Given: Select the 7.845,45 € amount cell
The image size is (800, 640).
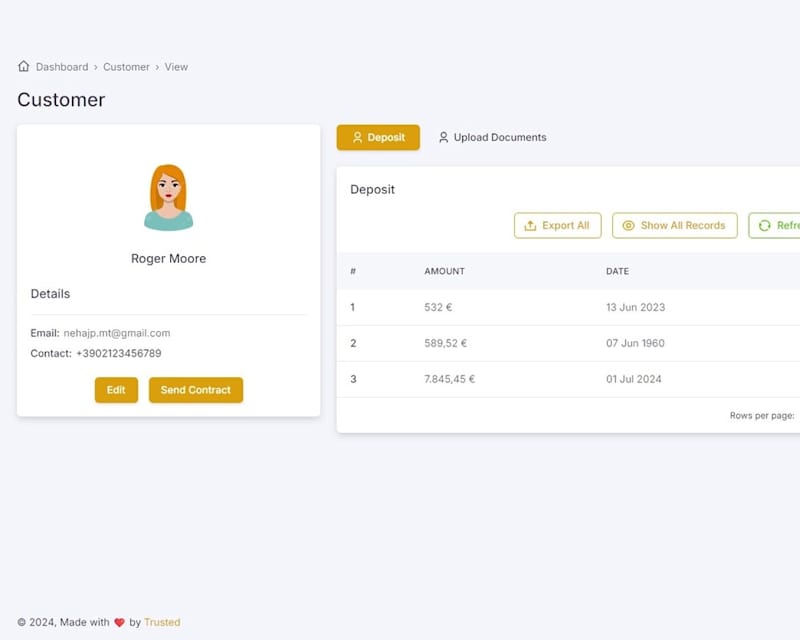Looking at the screenshot, I should click(x=449, y=379).
